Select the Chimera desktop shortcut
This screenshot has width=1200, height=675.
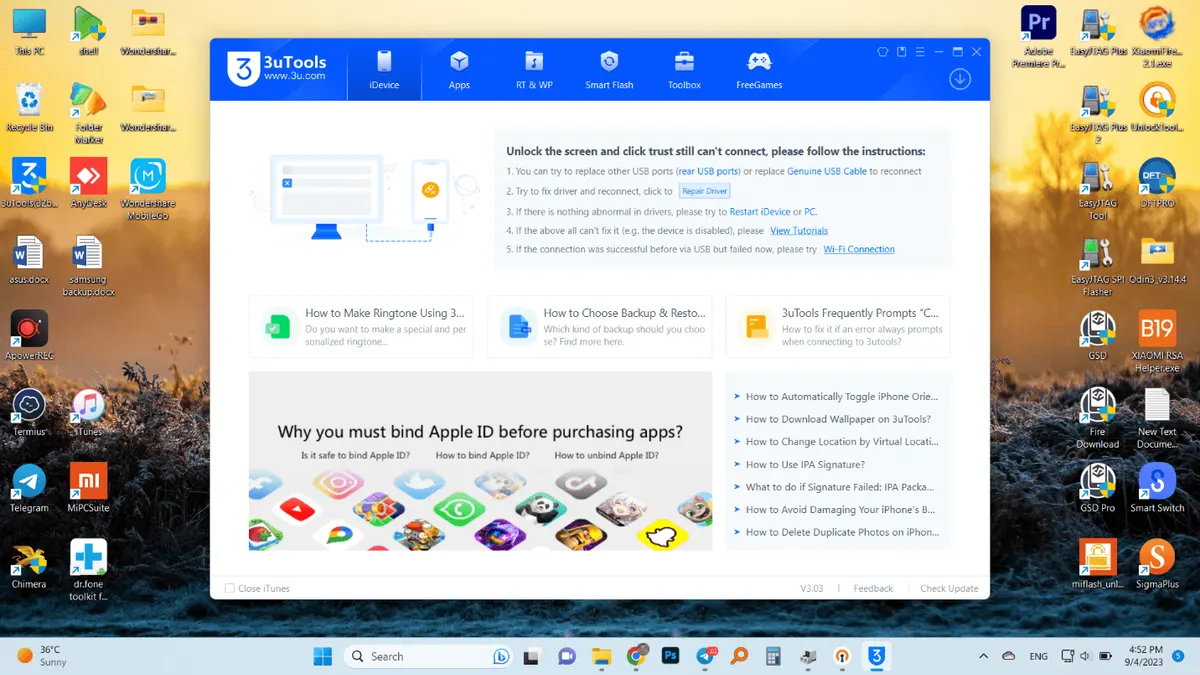pyautogui.click(x=29, y=565)
